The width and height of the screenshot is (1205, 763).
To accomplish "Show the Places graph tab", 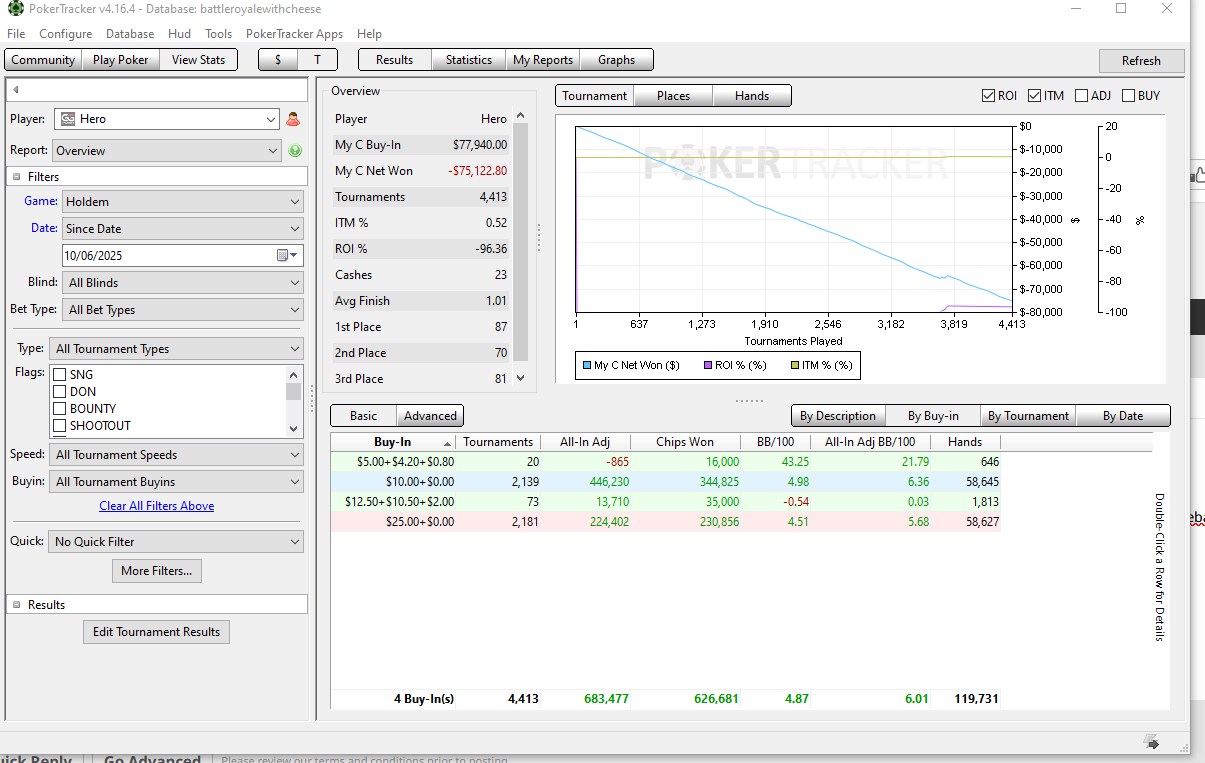I will point(674,96).
